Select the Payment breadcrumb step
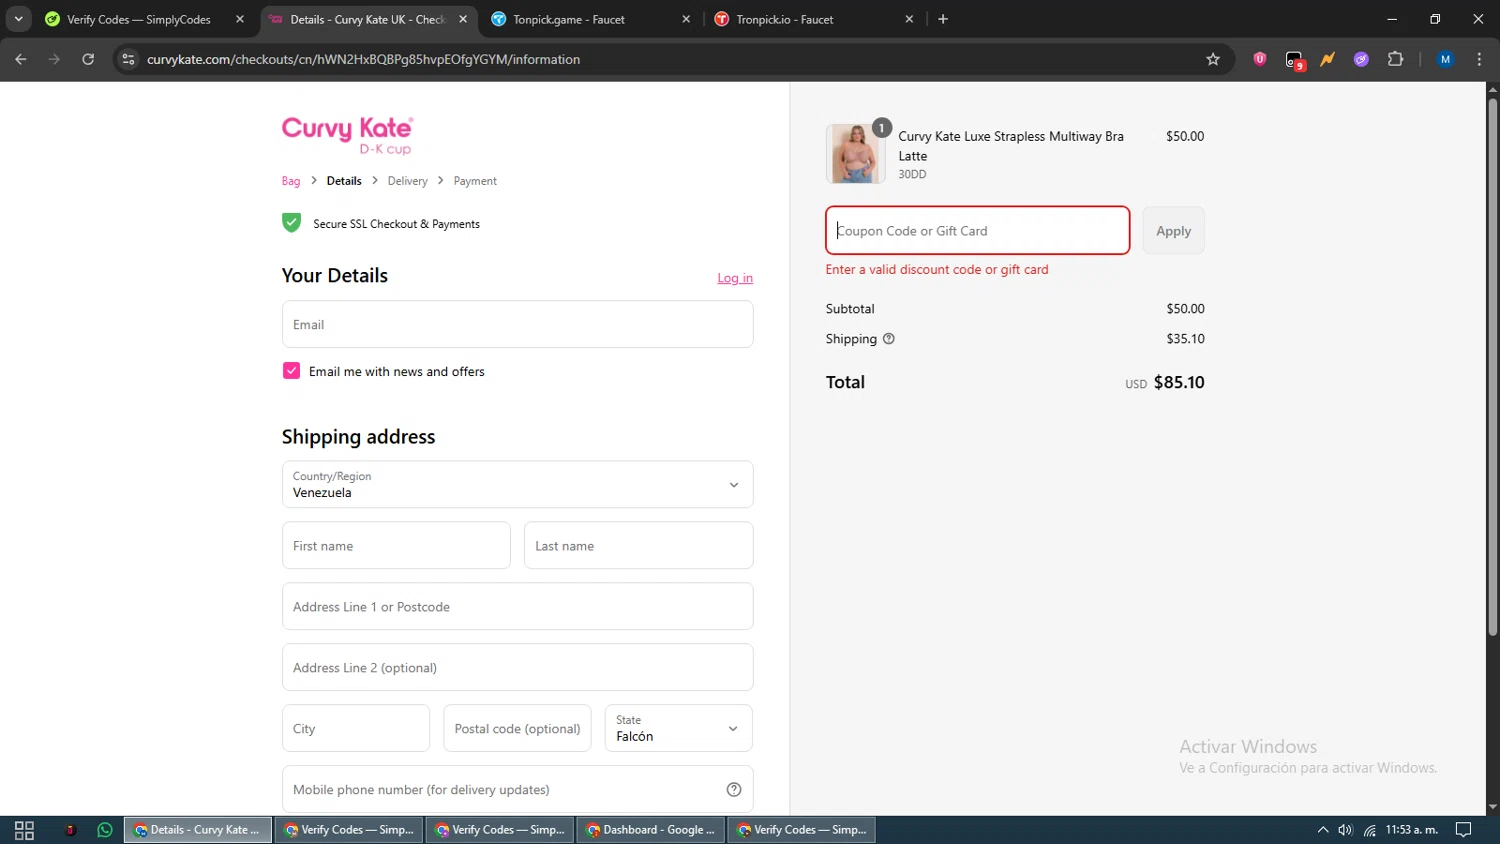Viewport: 1500px width, 844px height. pyautogui.click(x=475, y=181)
